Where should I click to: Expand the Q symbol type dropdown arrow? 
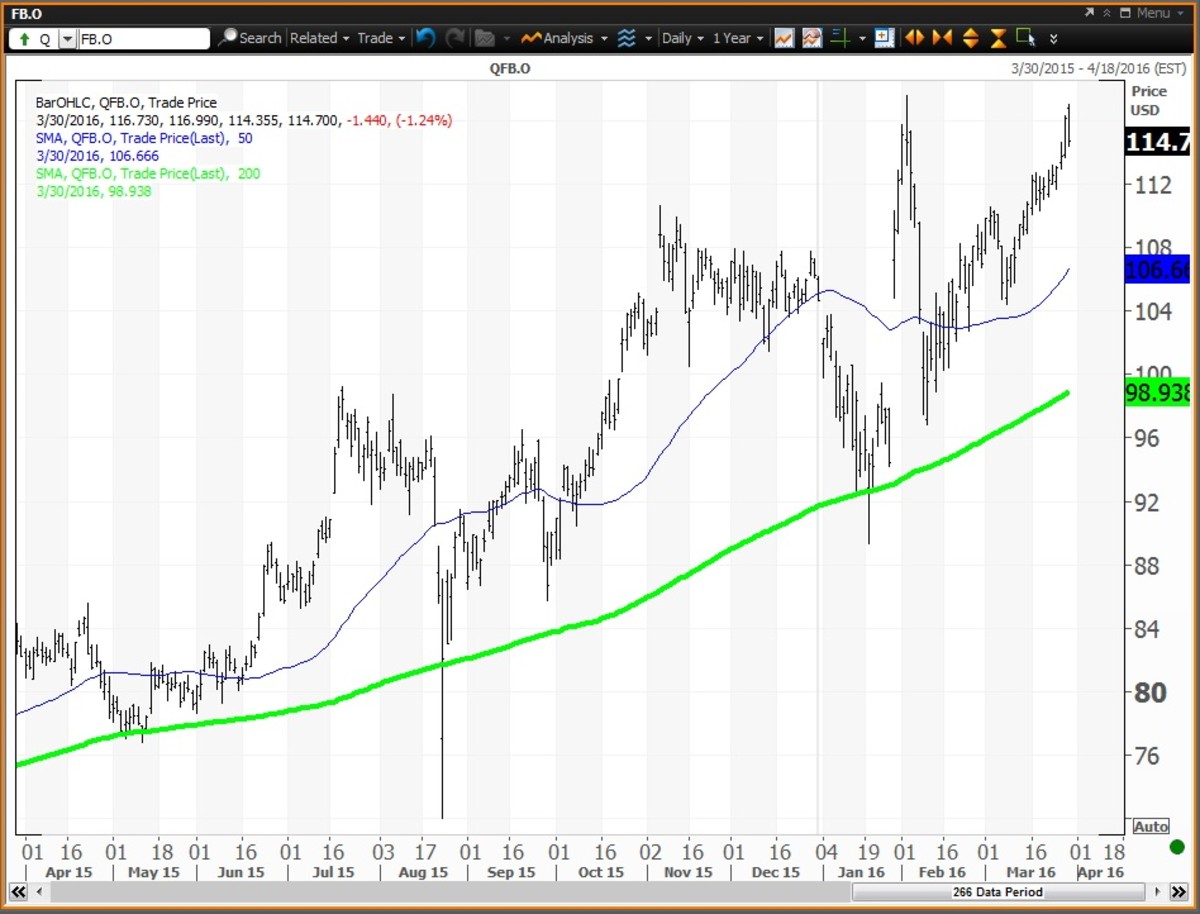[x=67, y=39]
